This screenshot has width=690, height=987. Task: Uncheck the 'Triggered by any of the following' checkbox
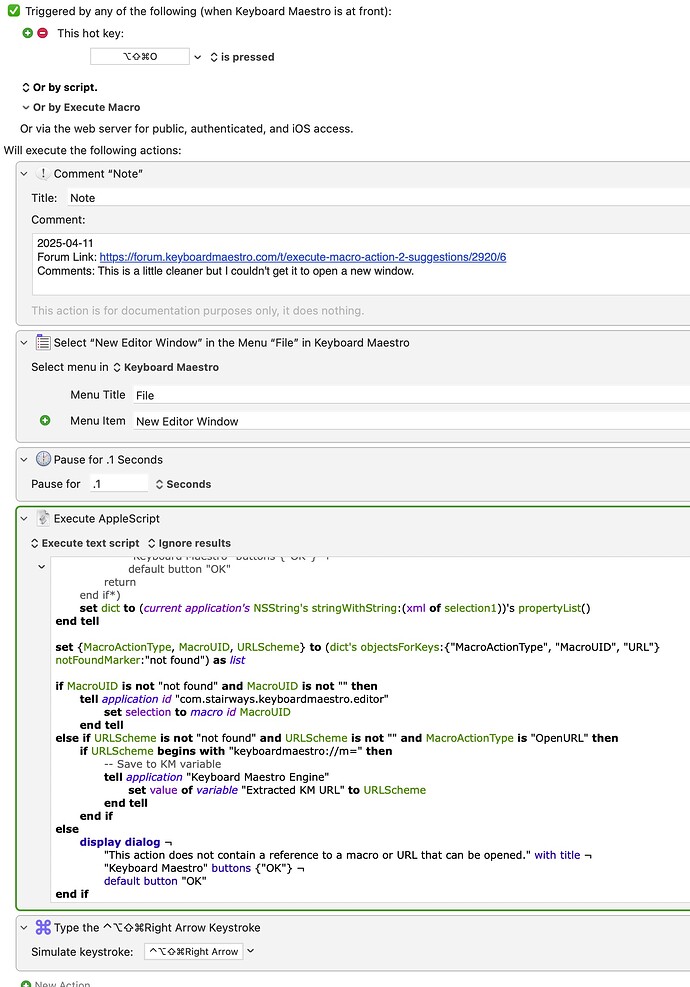click(x=13, y=11)
